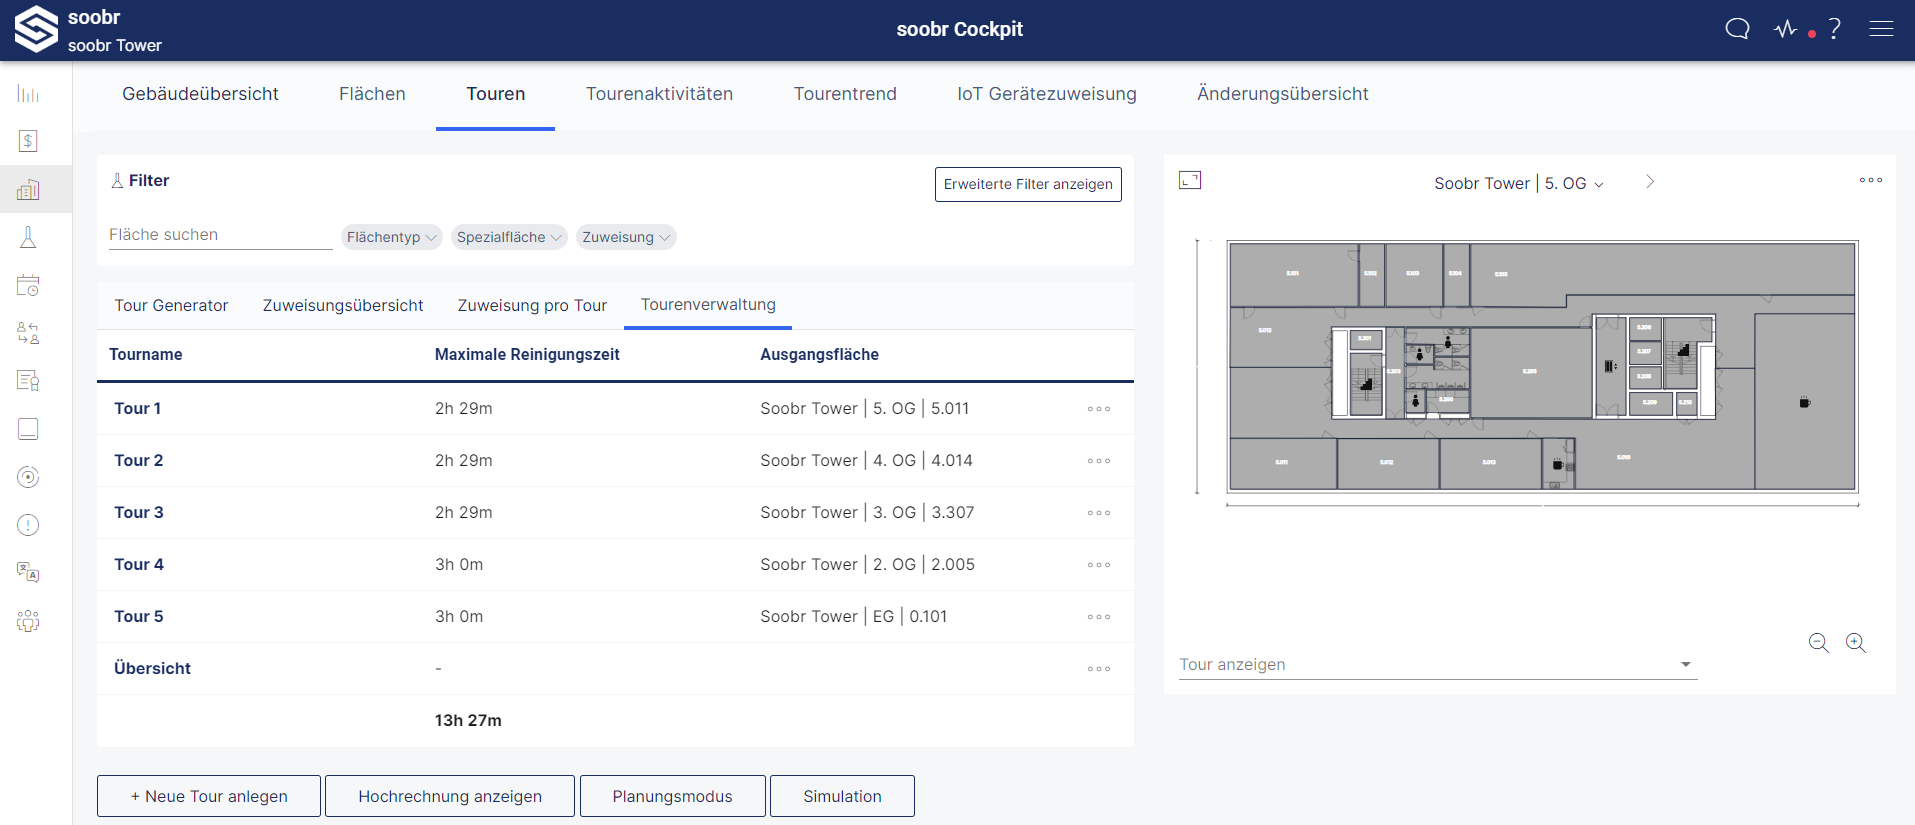Image resolution: width=1915 pixels, height=825 pixels.
Task: Open IoT Gerätezuweisung tab
Action: tap(1047, 94)
